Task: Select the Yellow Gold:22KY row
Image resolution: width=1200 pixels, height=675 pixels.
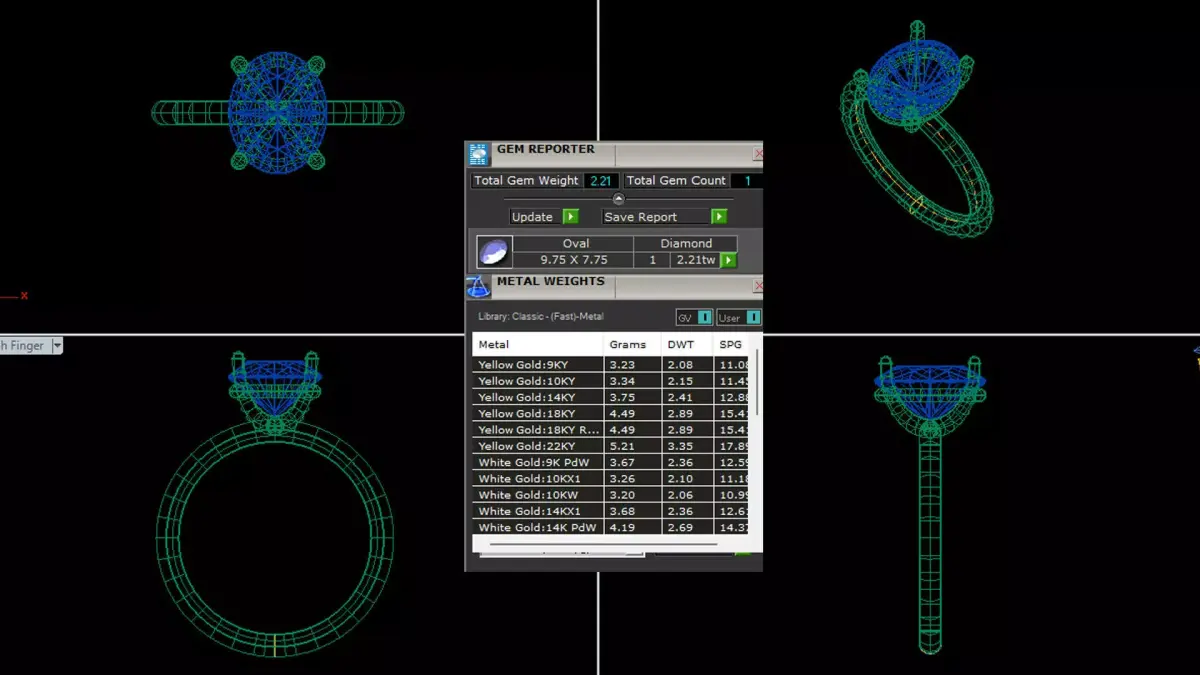Action: click(x=610, y=446)
